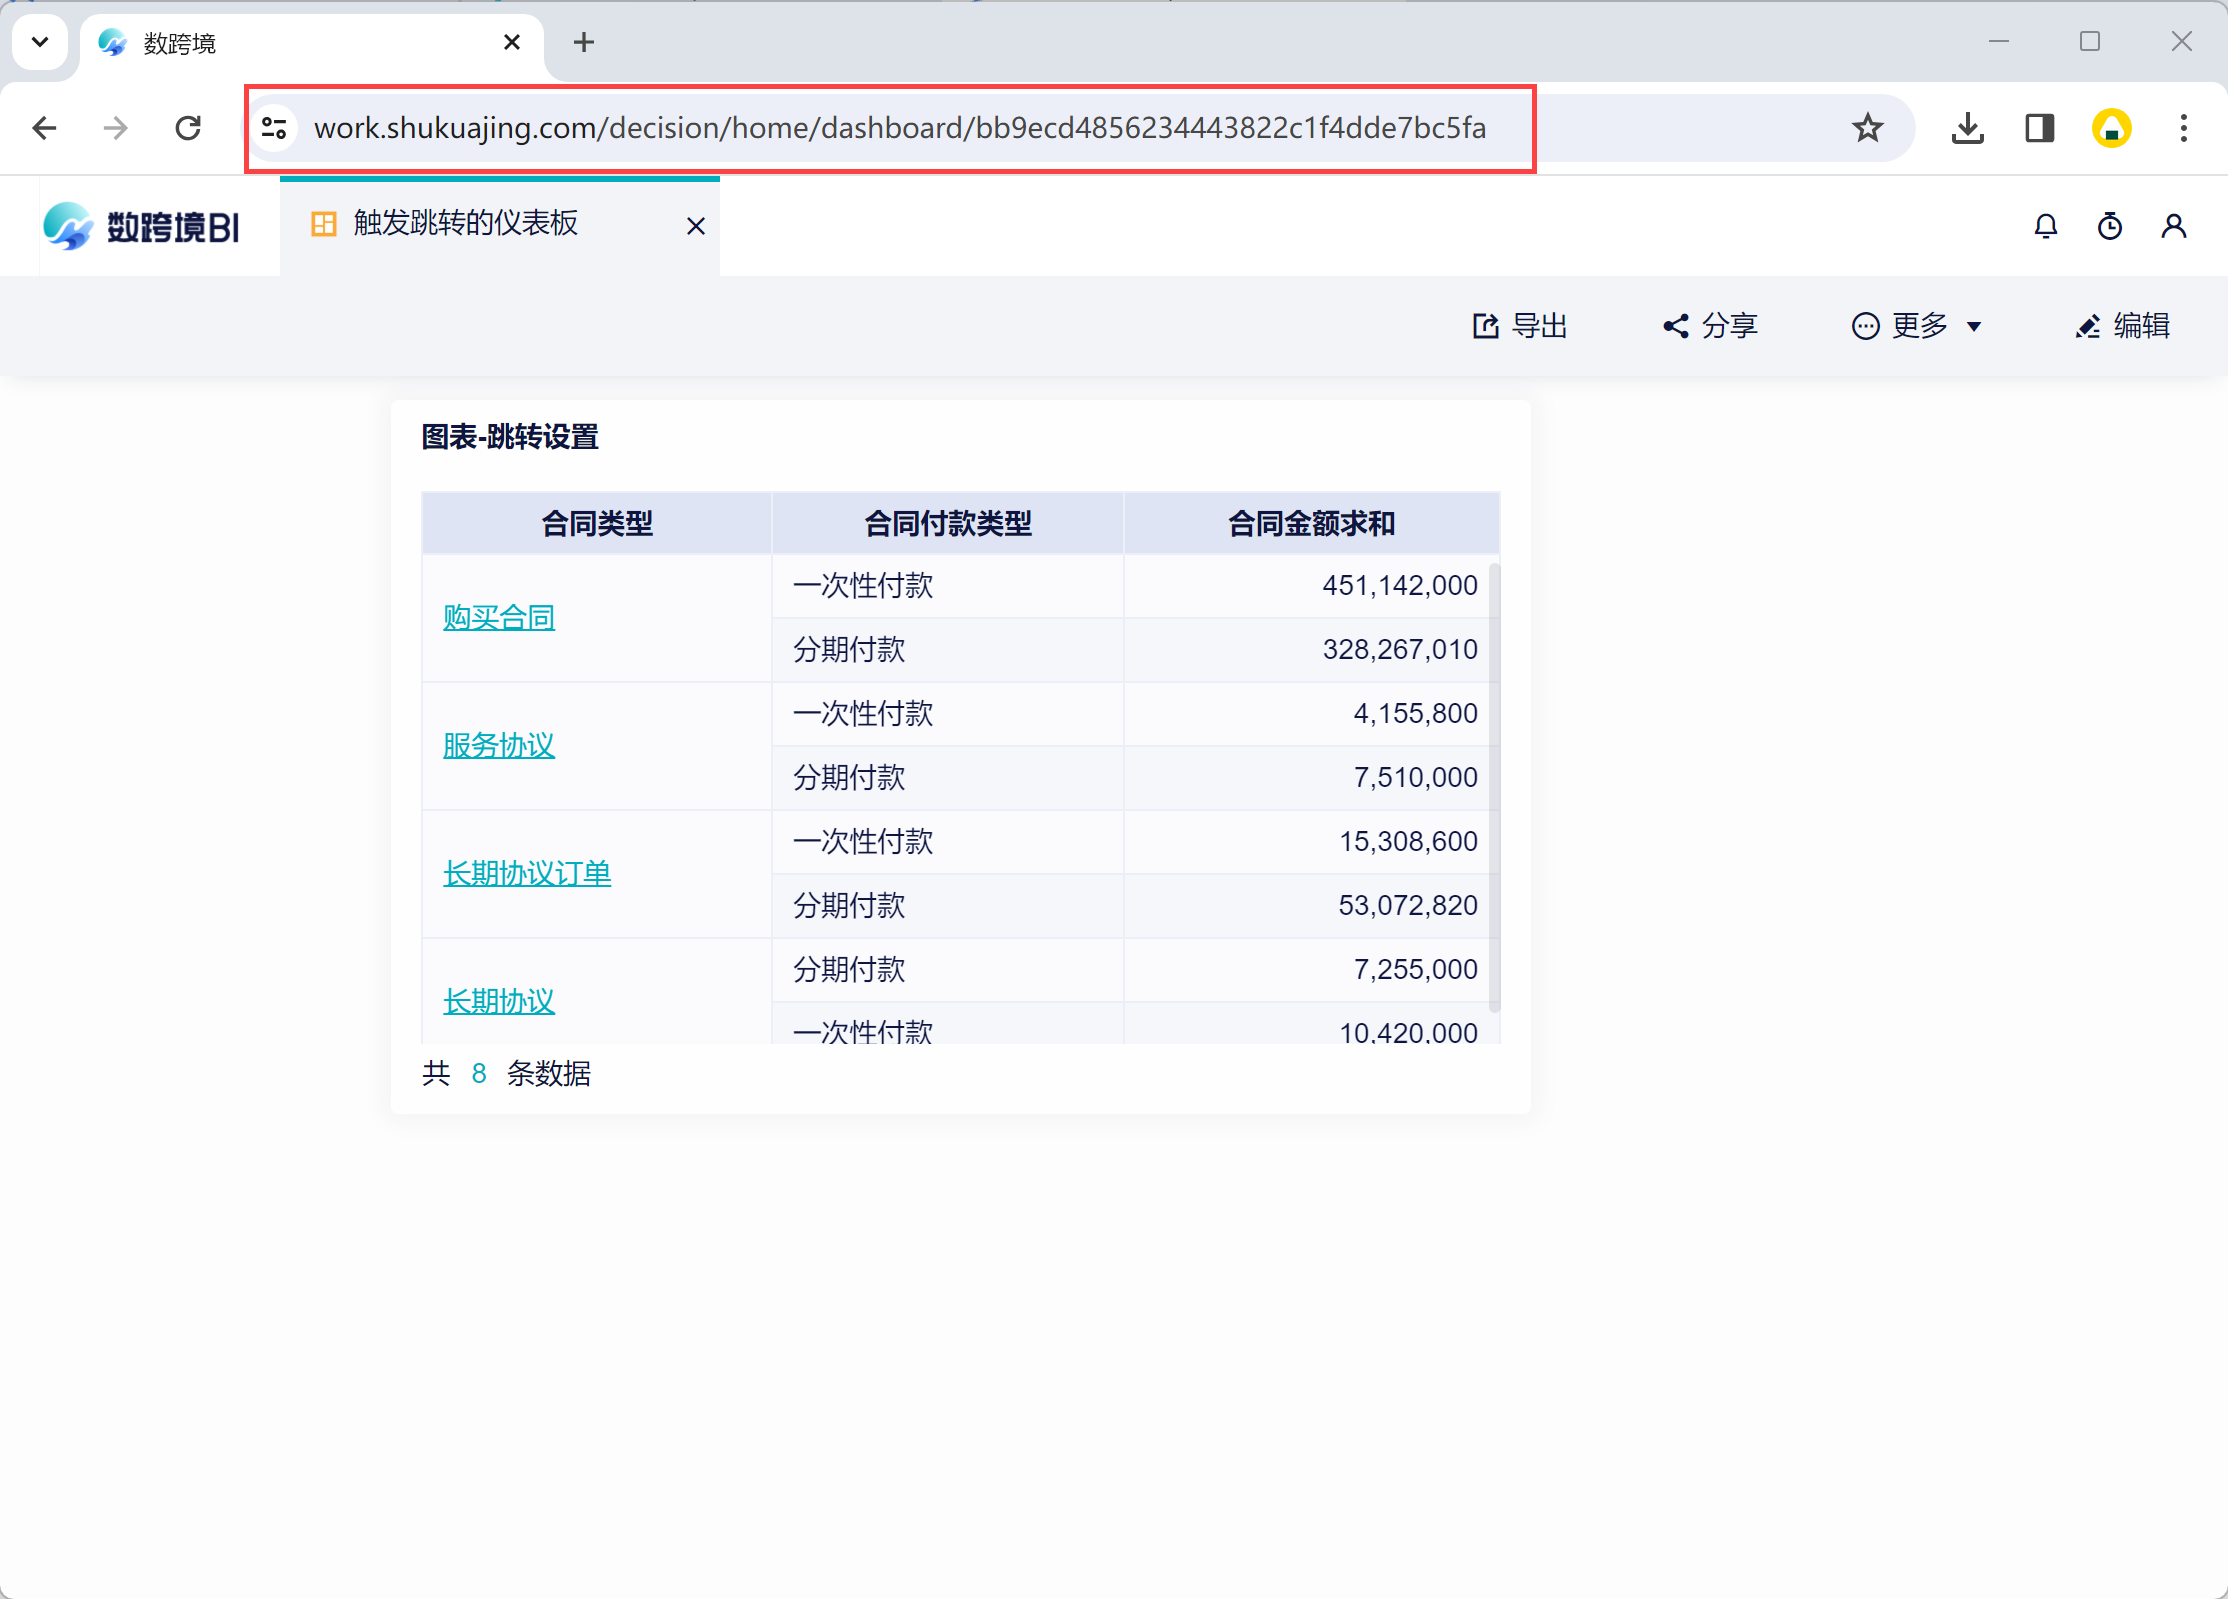Open Chrome three-dot menu
The image size is (2228, 1599).
pyautogui.click(x=2183, y=128)
